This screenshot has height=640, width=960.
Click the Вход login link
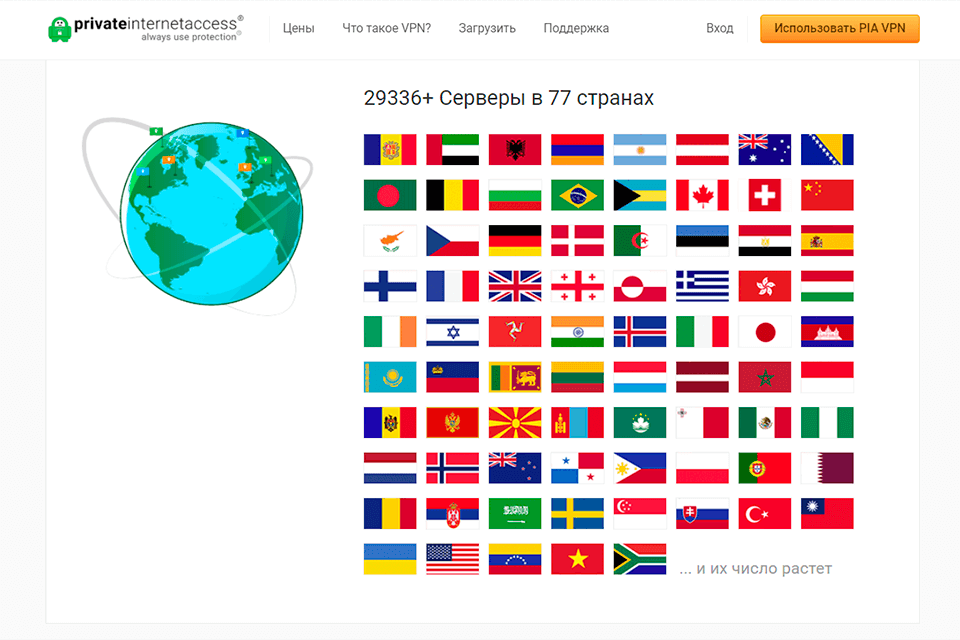[x=719, y=28]
